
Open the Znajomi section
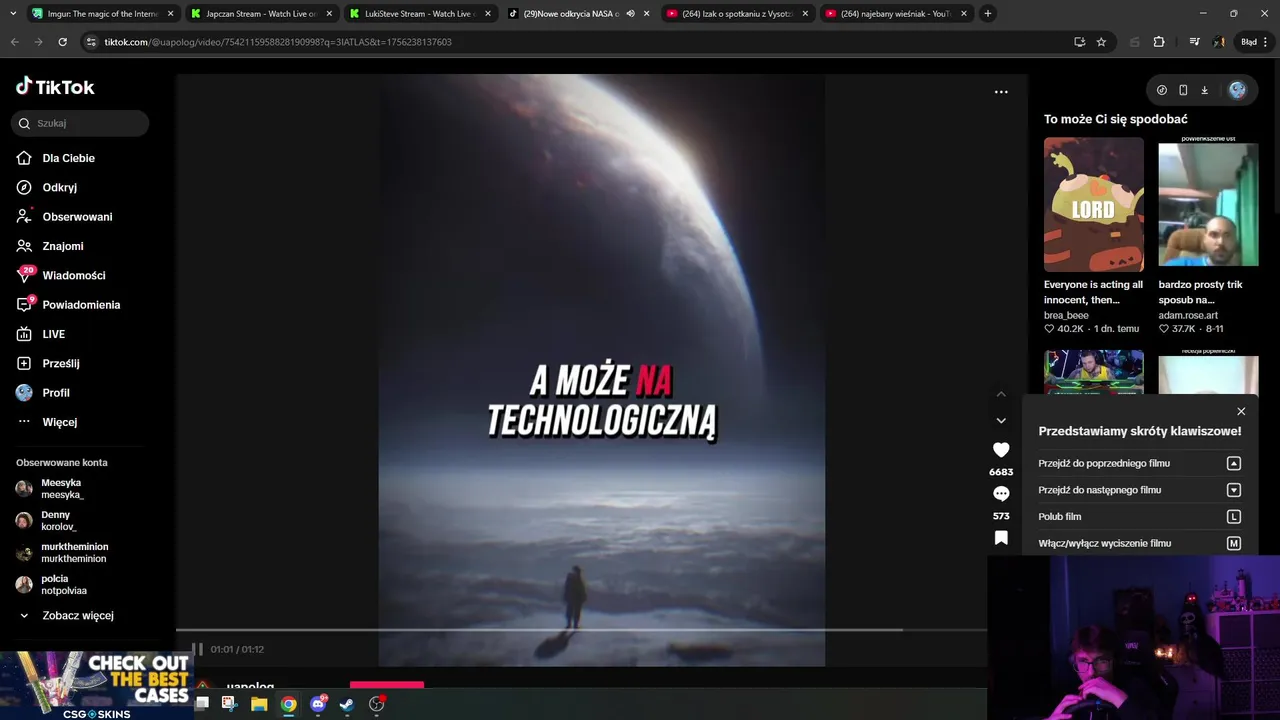(x=62, y=246)
